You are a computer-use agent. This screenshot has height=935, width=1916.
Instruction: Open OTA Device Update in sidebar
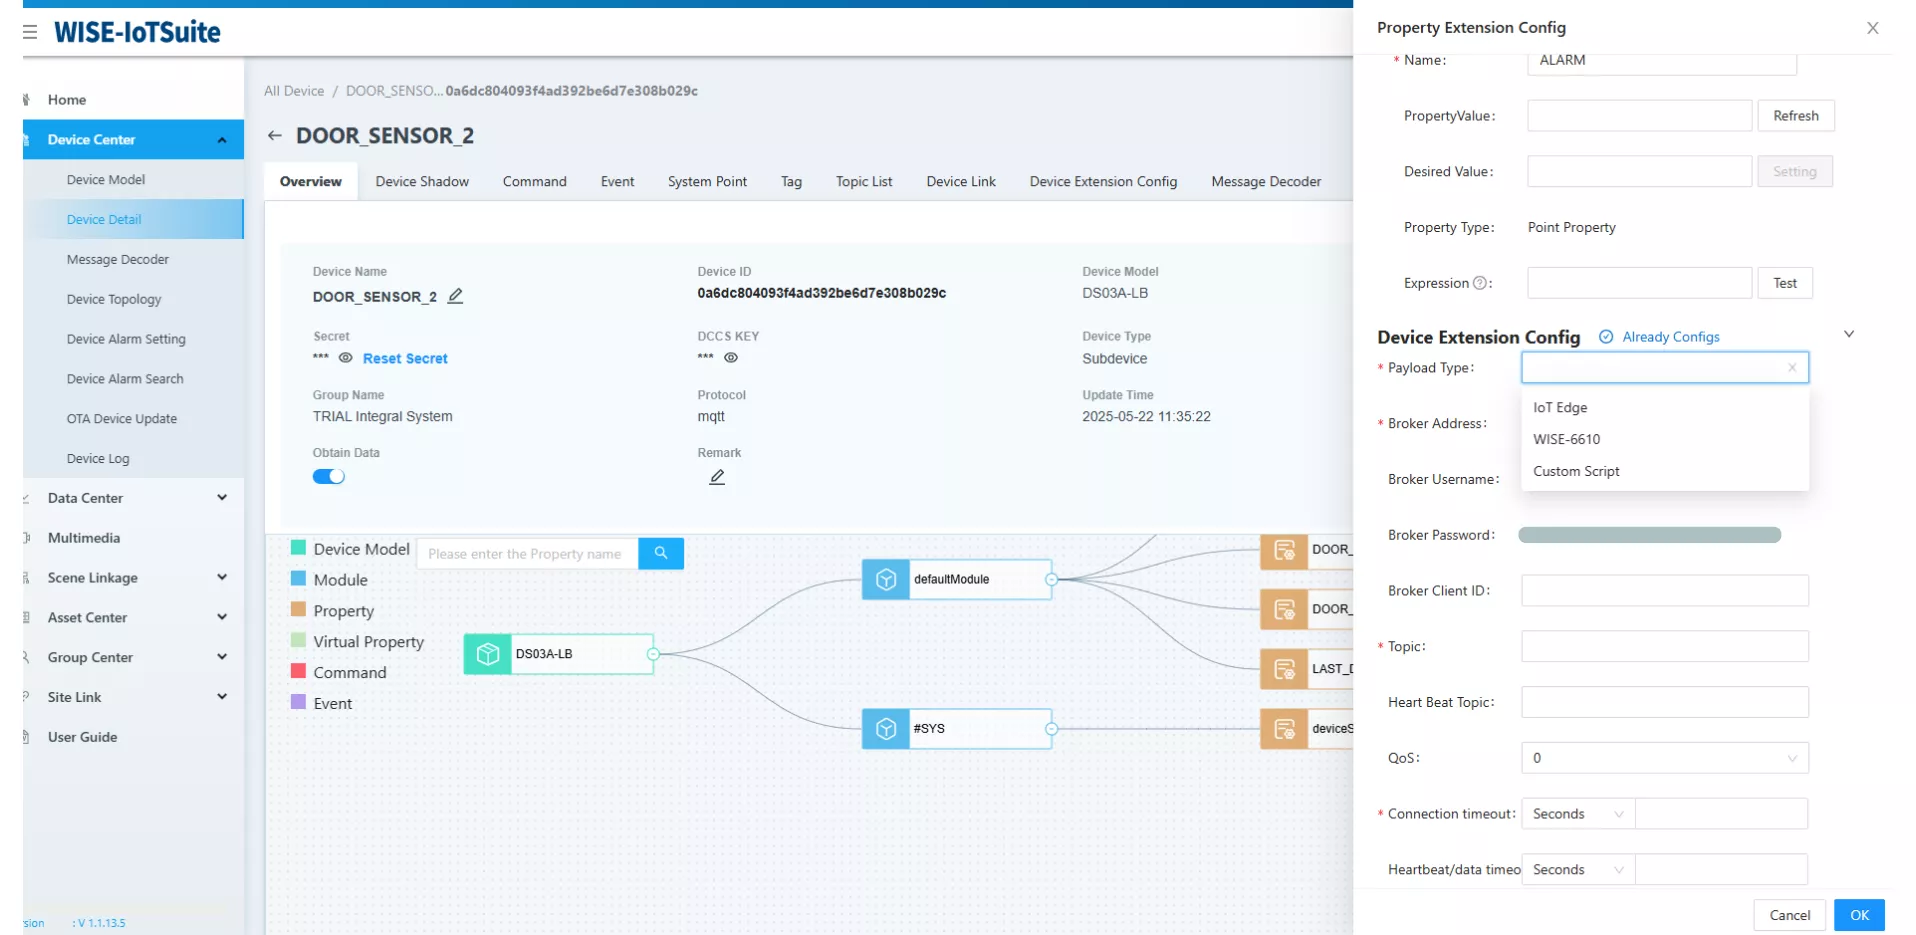[x=122, y=419]
